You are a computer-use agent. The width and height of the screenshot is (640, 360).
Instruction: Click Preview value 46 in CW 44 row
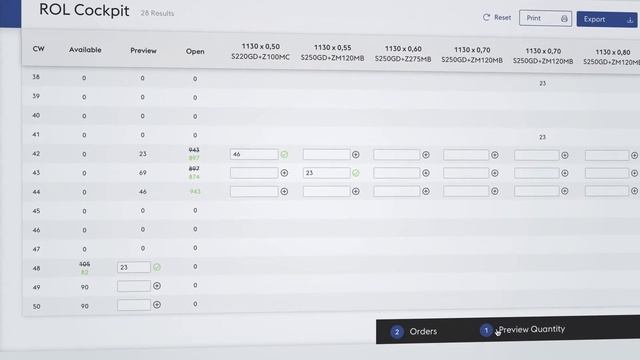142,191
